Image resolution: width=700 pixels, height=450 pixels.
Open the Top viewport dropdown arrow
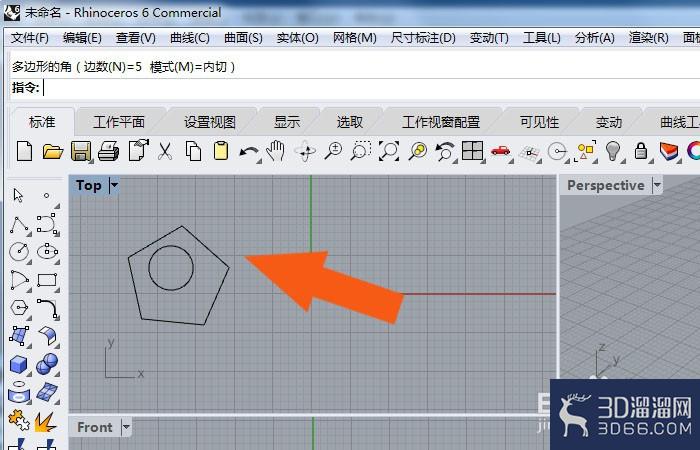[x=114, y=185]
